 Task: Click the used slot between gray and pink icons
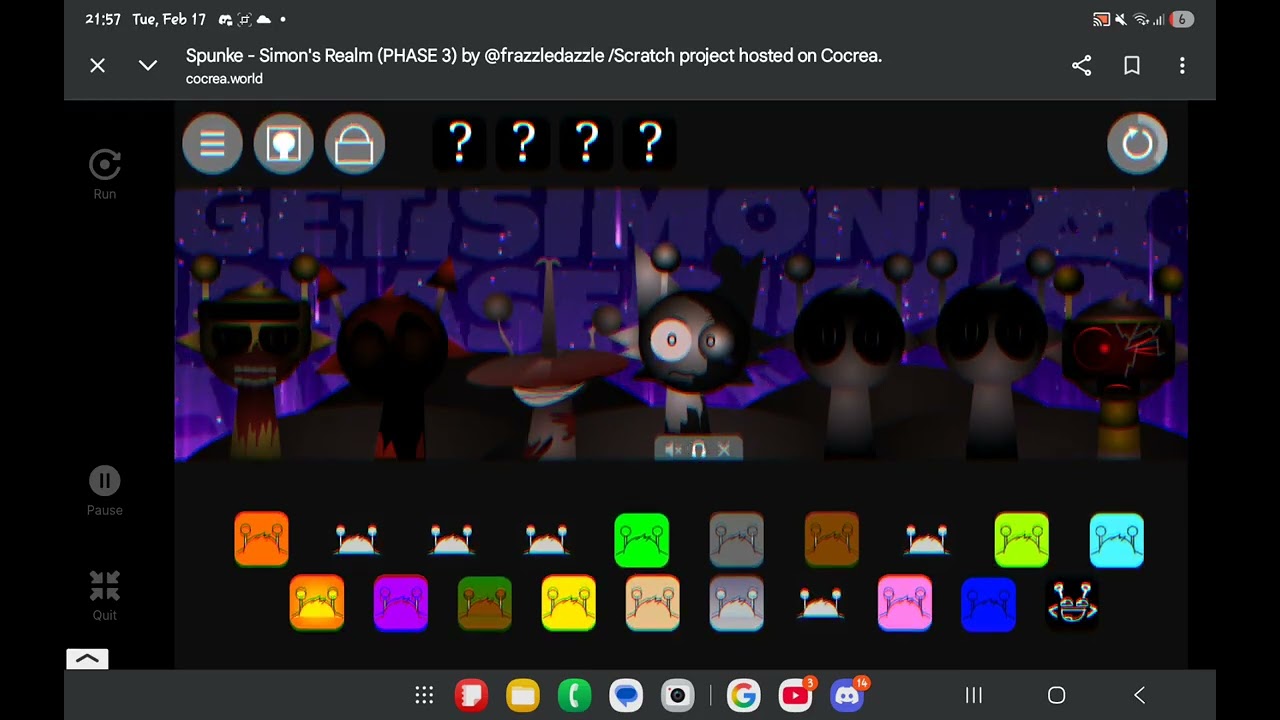pyautogui.click(x=819, y=603)
